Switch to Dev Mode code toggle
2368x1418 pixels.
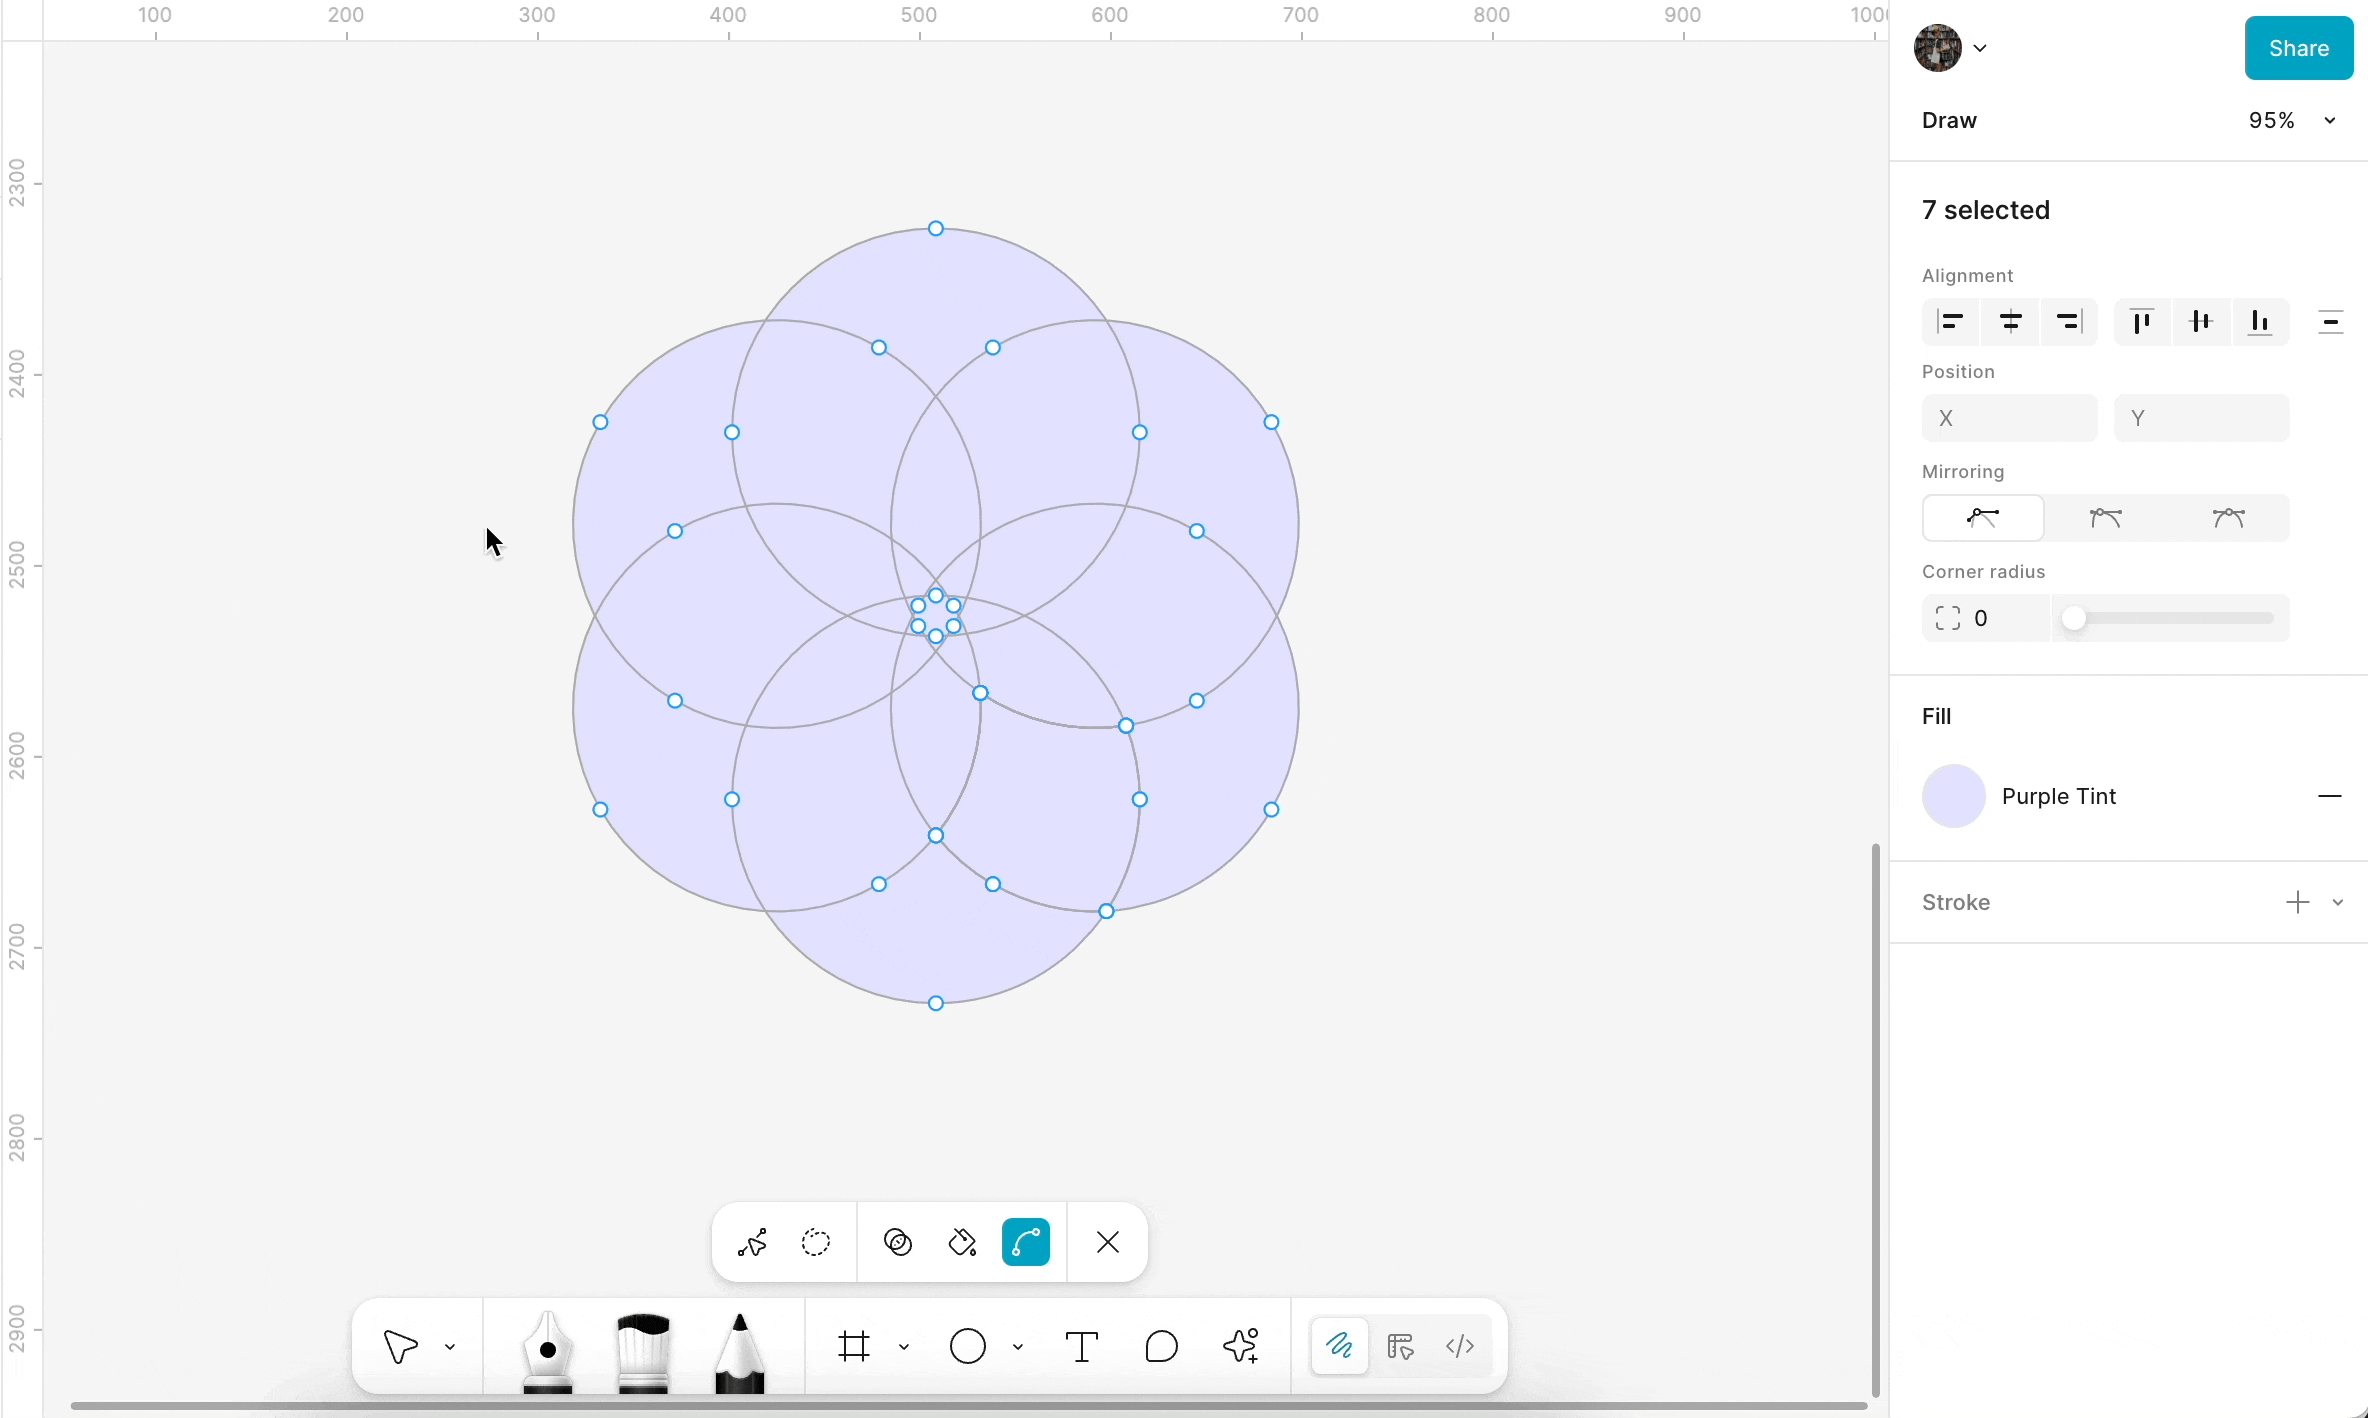pos(1460,1346)
